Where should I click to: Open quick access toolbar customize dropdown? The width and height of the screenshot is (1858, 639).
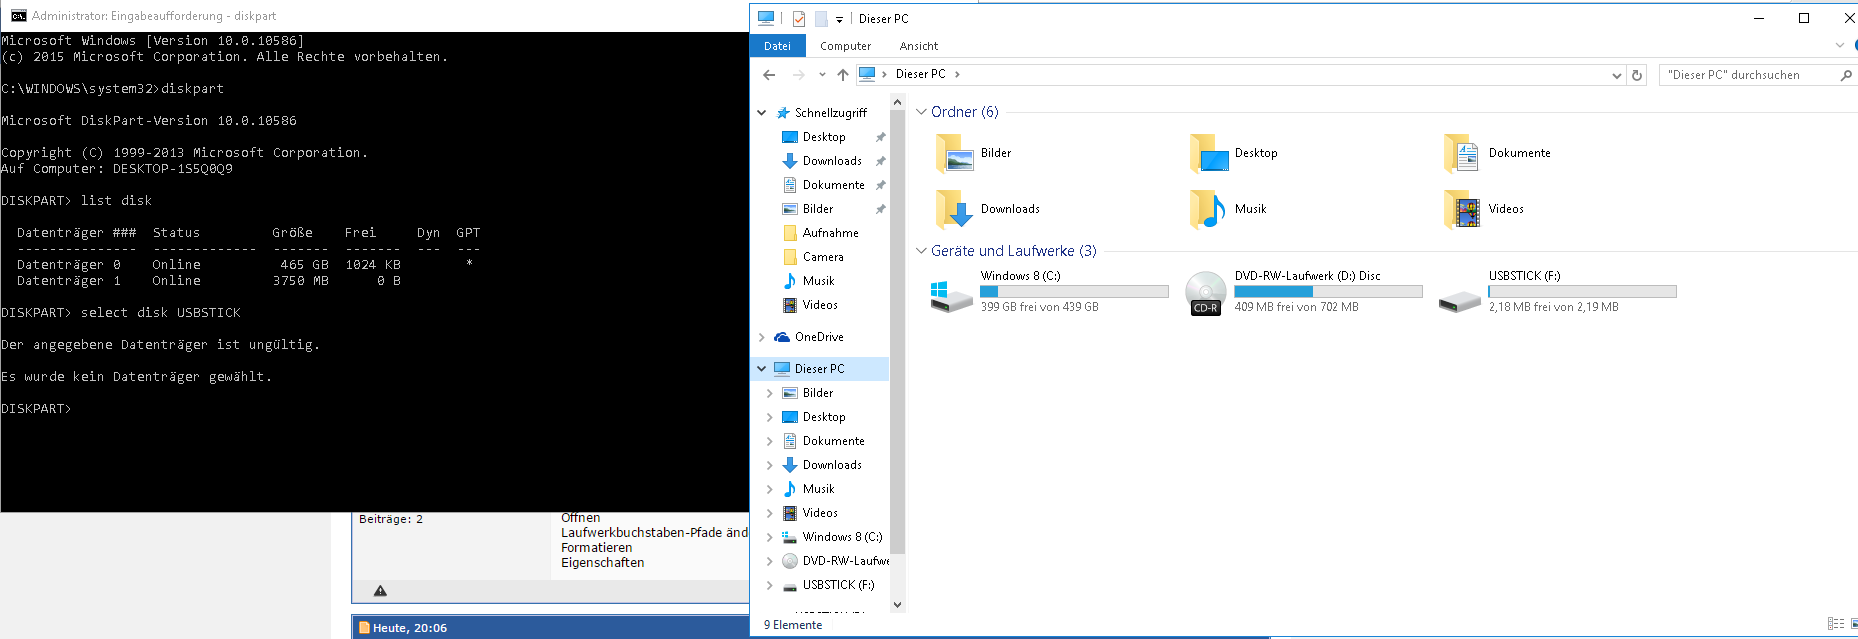[839, 19]
